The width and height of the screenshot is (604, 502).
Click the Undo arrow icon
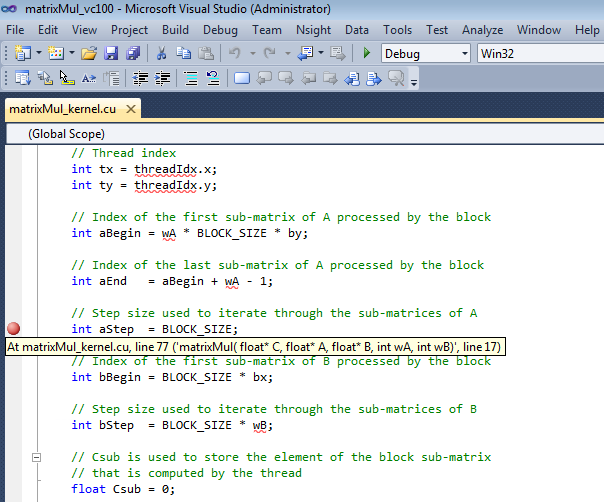[x=235, y=53]
